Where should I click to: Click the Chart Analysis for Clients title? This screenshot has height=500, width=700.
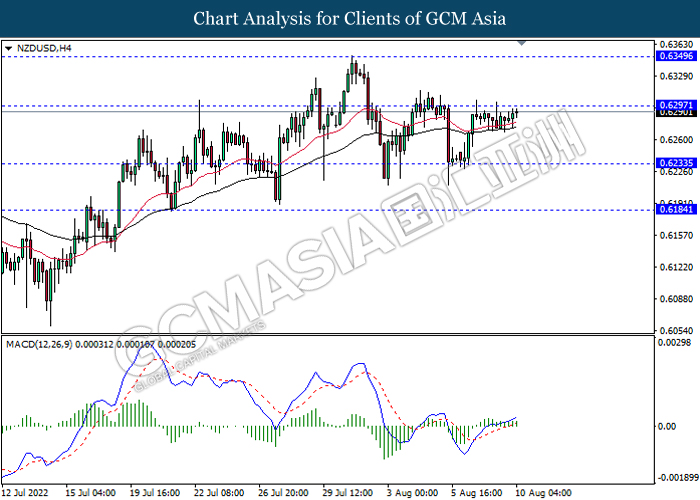(x=350, y=19)
